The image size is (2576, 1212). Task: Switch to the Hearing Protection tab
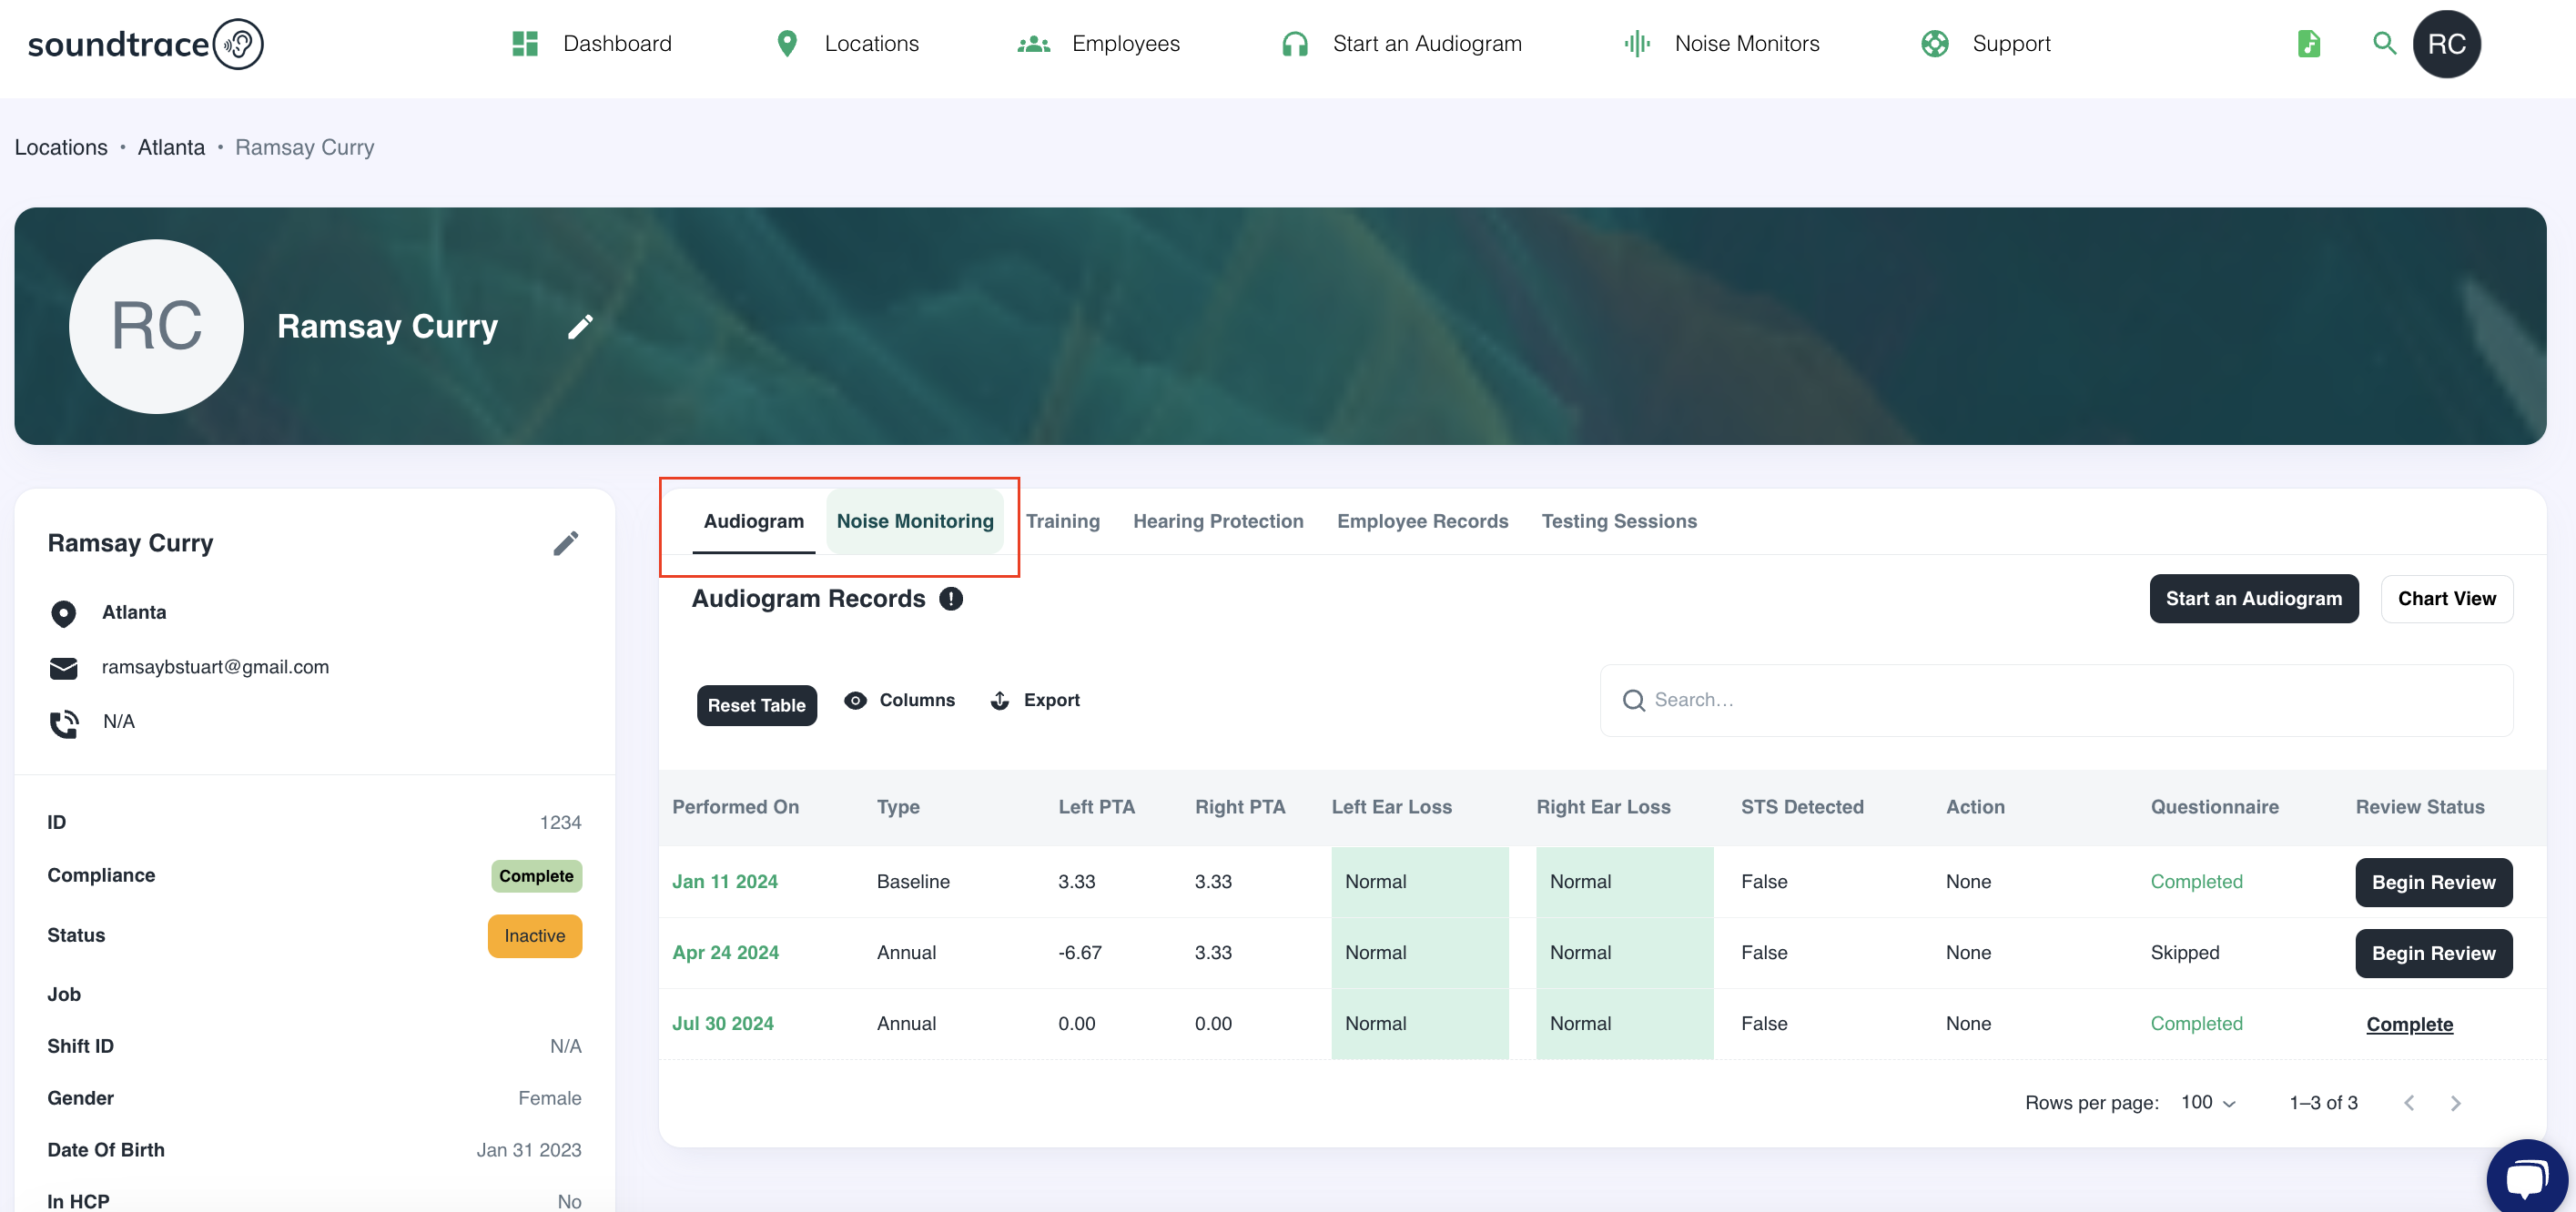click(x=1218, y=521)
